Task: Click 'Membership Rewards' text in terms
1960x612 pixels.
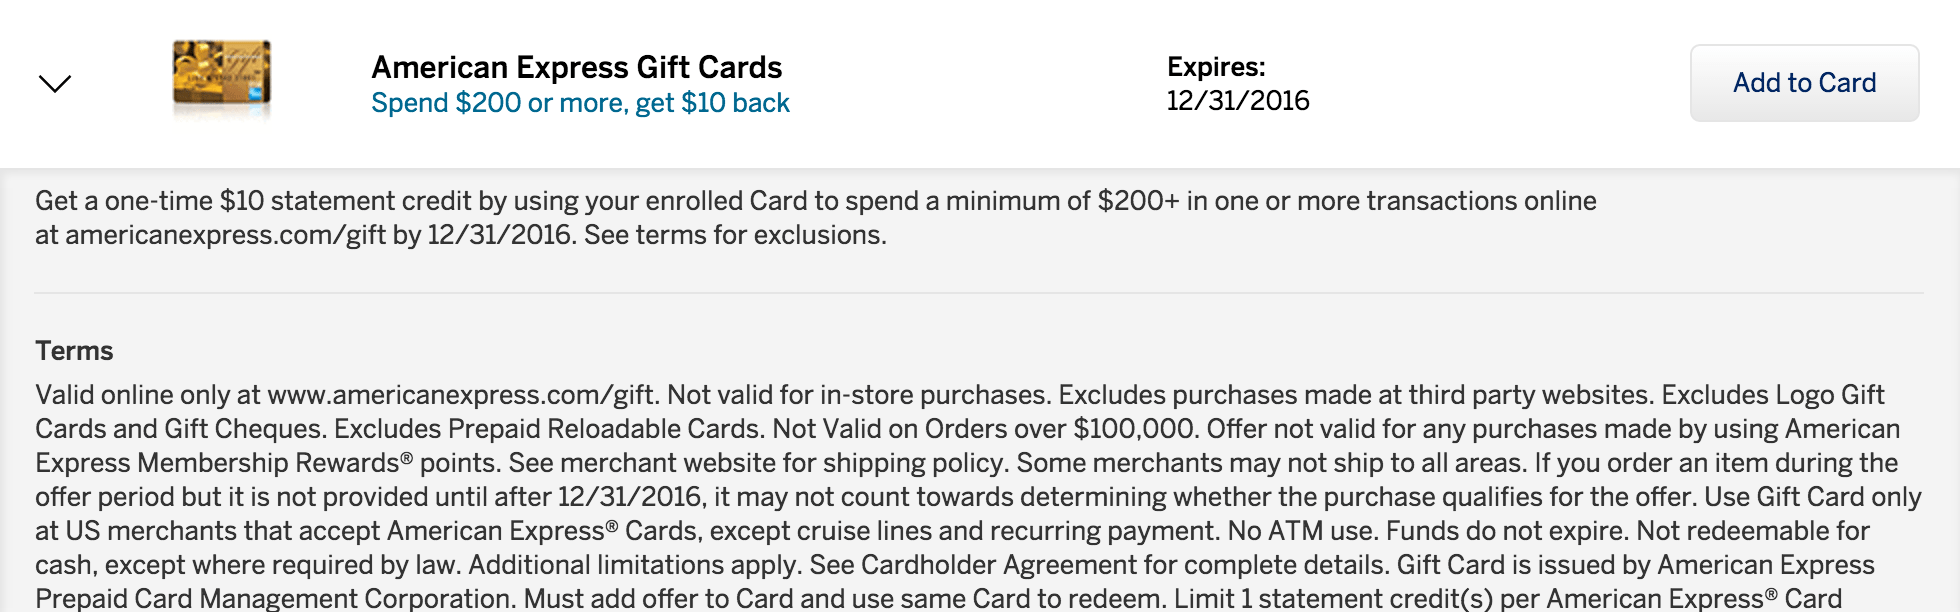Action: [x=268, y=463]
